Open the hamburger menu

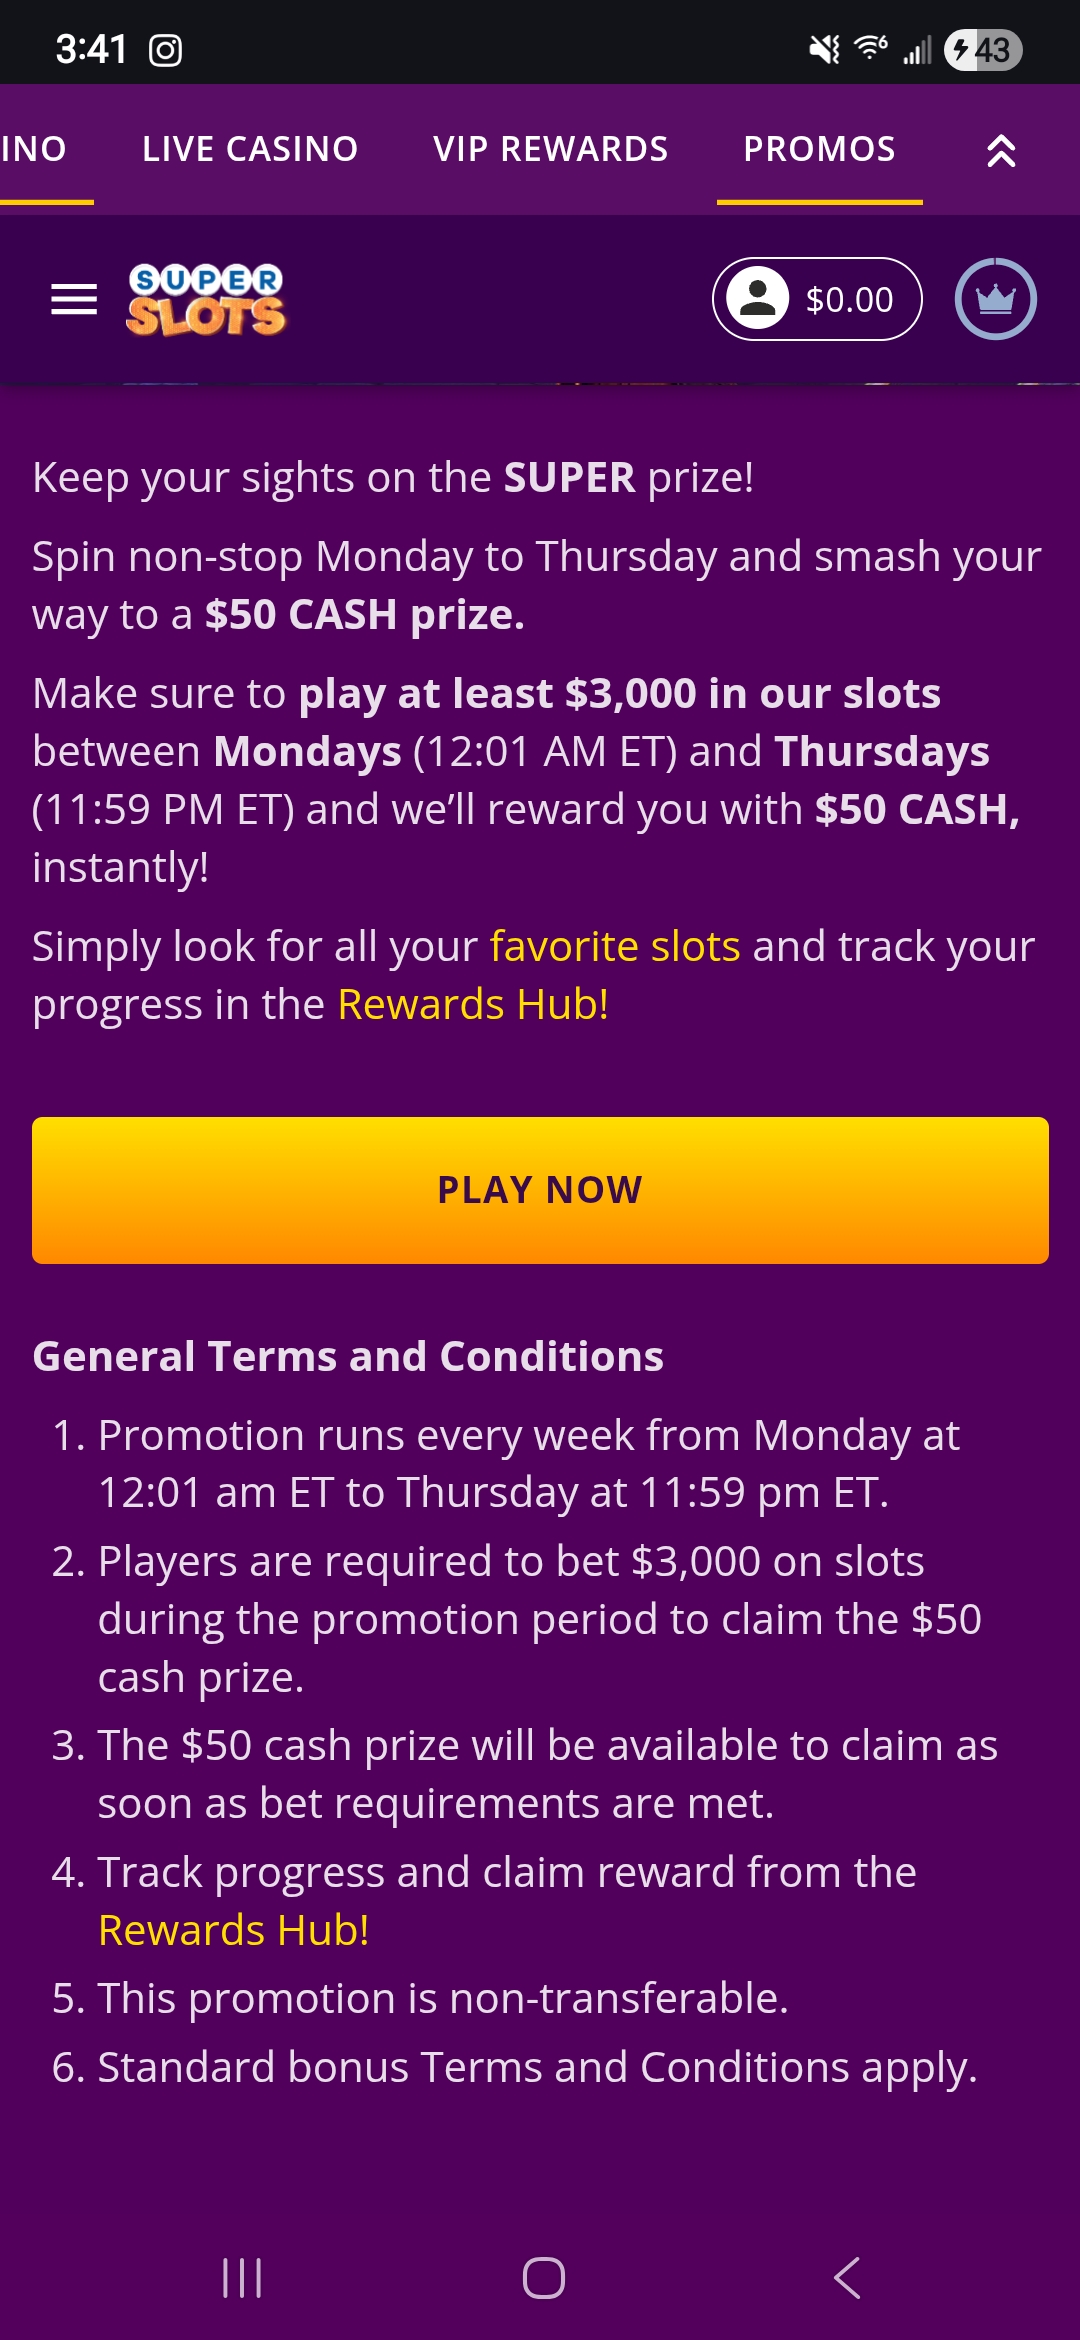[x=74, y=299]
